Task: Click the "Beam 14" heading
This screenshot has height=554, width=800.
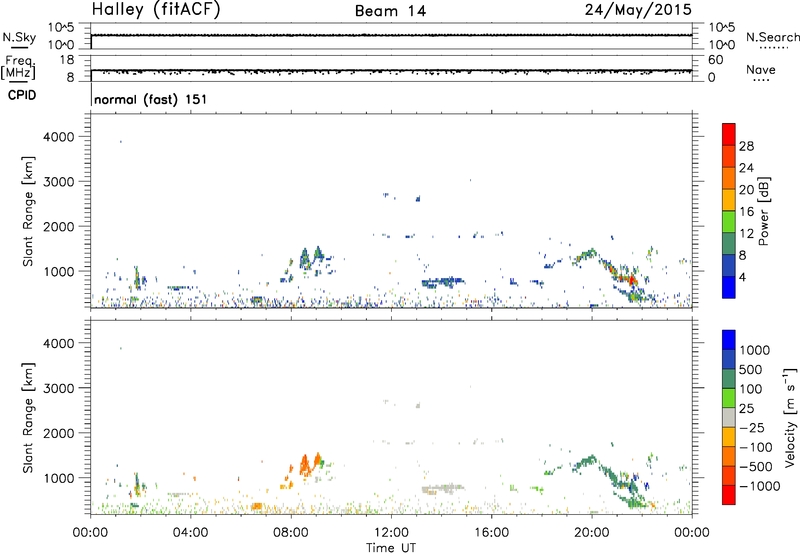Action: (x=390, y=11)
